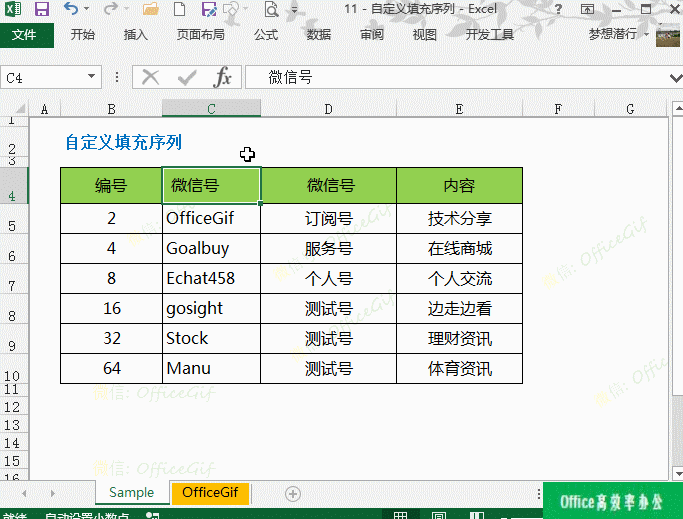Create a new blank workbook icon
Viewport: 683px width, 519px height.
pyautogui.click(x=180, y=10)
